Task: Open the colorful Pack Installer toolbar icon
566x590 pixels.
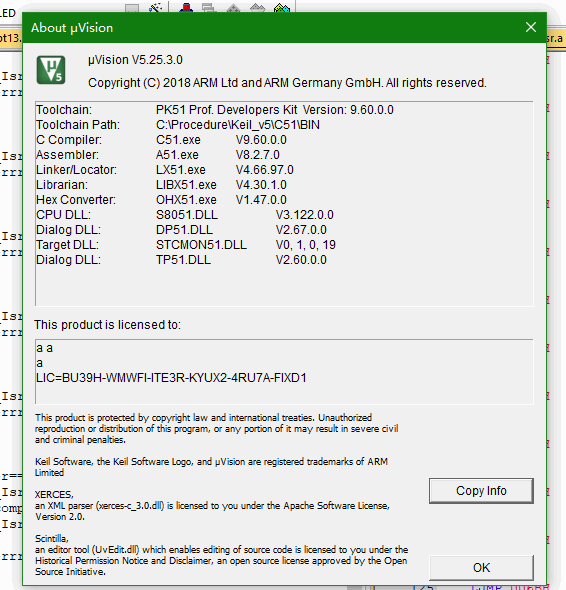Action: click(282, 8)
